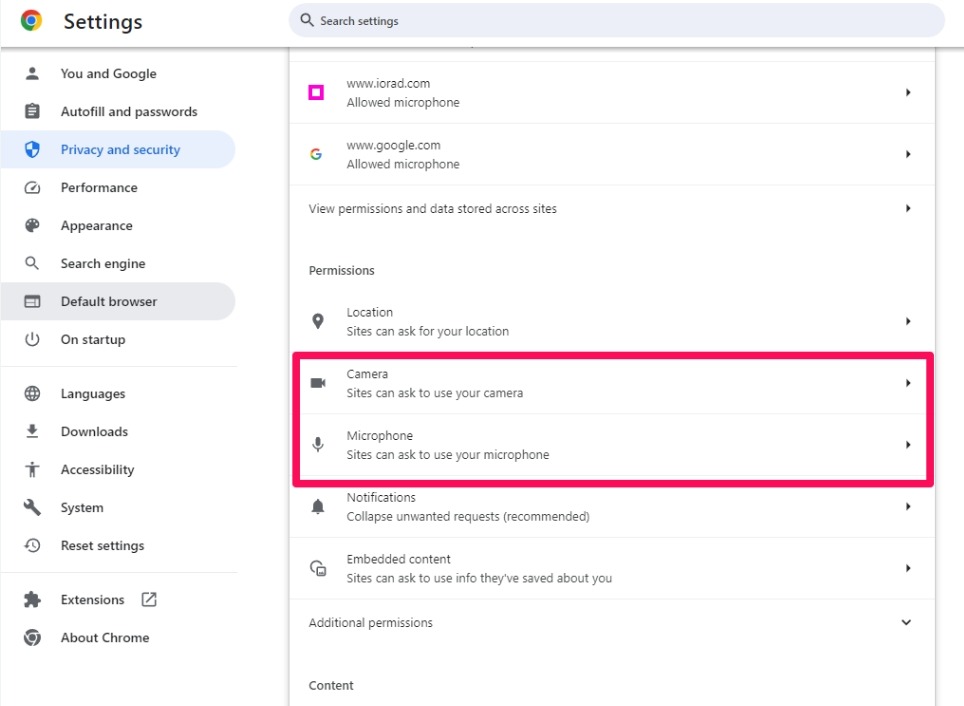The width and height of the screenshot is (964, 706).
Task: Select the Default browser sidebar entry
Action: tap(109, 301)
